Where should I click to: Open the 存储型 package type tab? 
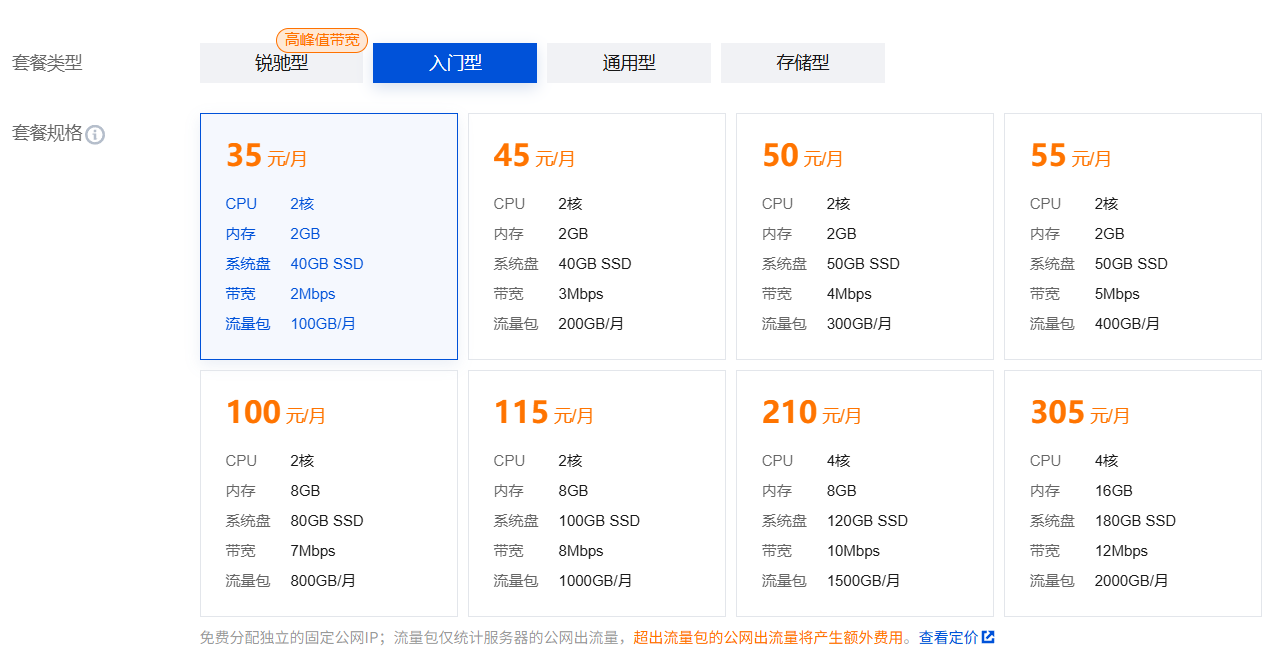802,63
